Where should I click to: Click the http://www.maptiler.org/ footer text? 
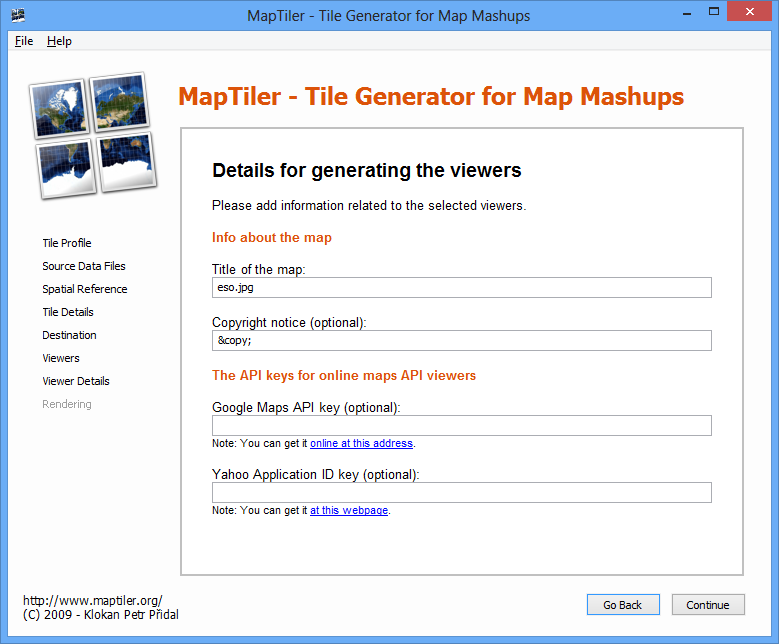click(x=92, y=600)
